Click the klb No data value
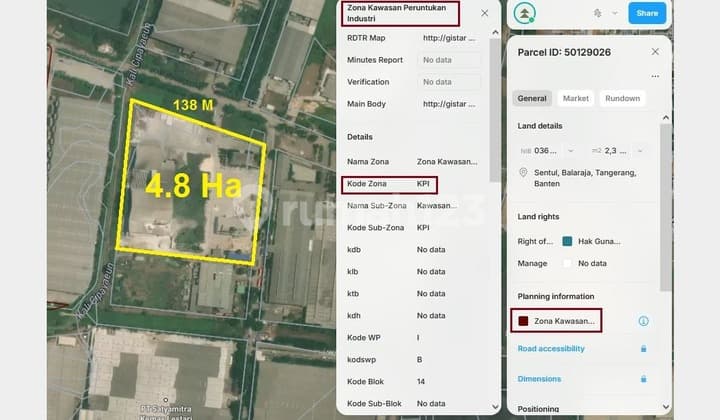 point(431,272)
